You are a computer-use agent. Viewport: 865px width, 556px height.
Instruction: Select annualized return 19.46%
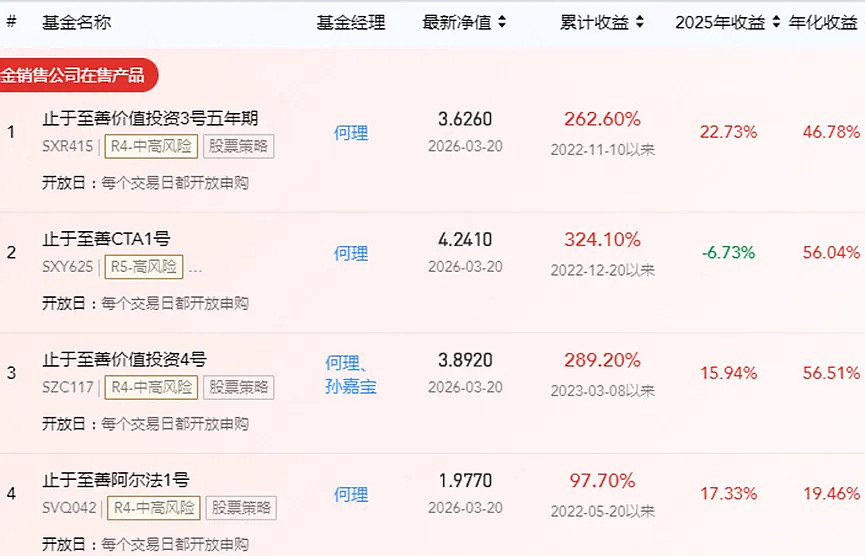pyautogui.click(x=831, y=494)
